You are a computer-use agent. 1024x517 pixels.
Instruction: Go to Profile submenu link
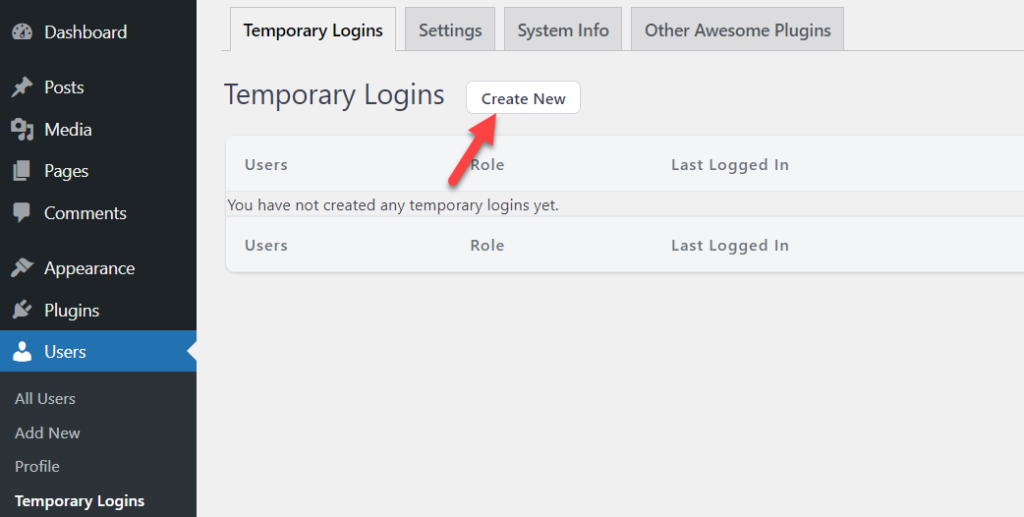pos(37,466)
